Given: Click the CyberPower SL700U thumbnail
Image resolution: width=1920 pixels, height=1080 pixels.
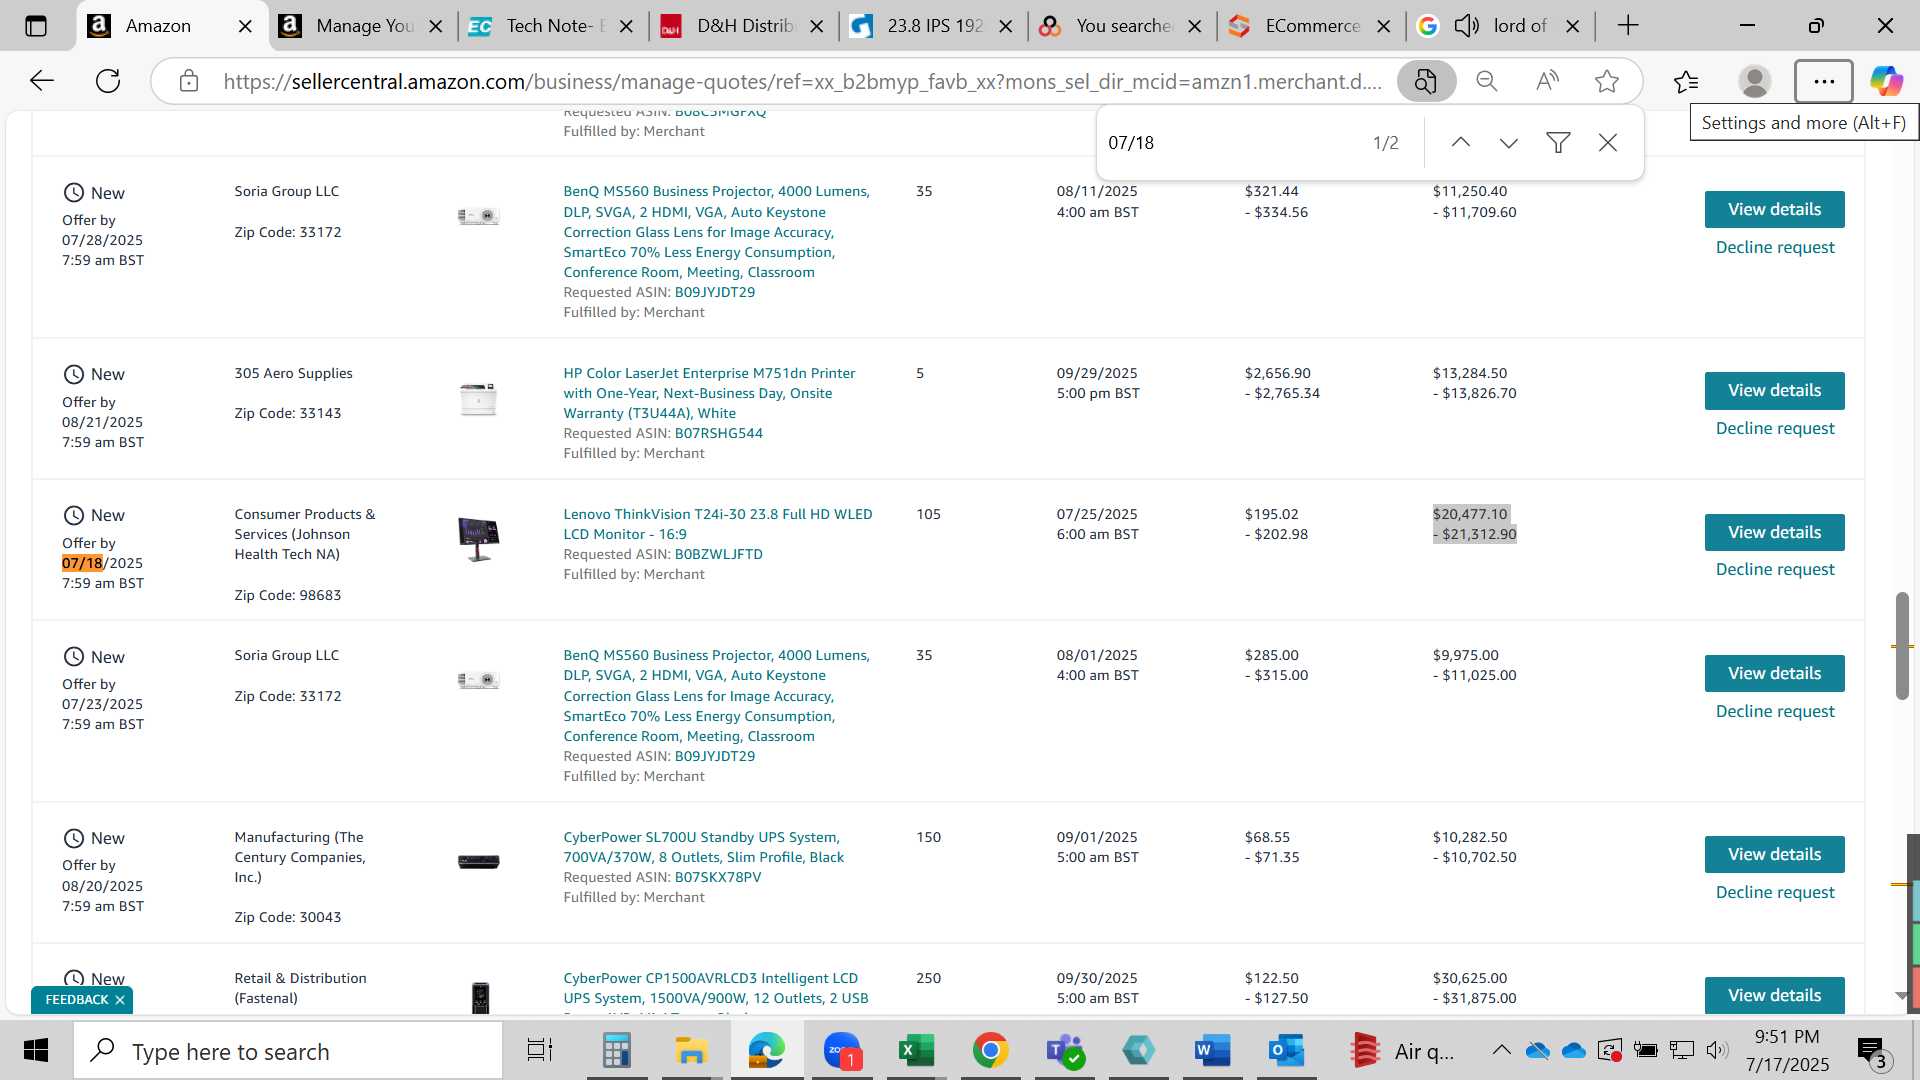Looking at the screenshot, I should coord(478,862).
